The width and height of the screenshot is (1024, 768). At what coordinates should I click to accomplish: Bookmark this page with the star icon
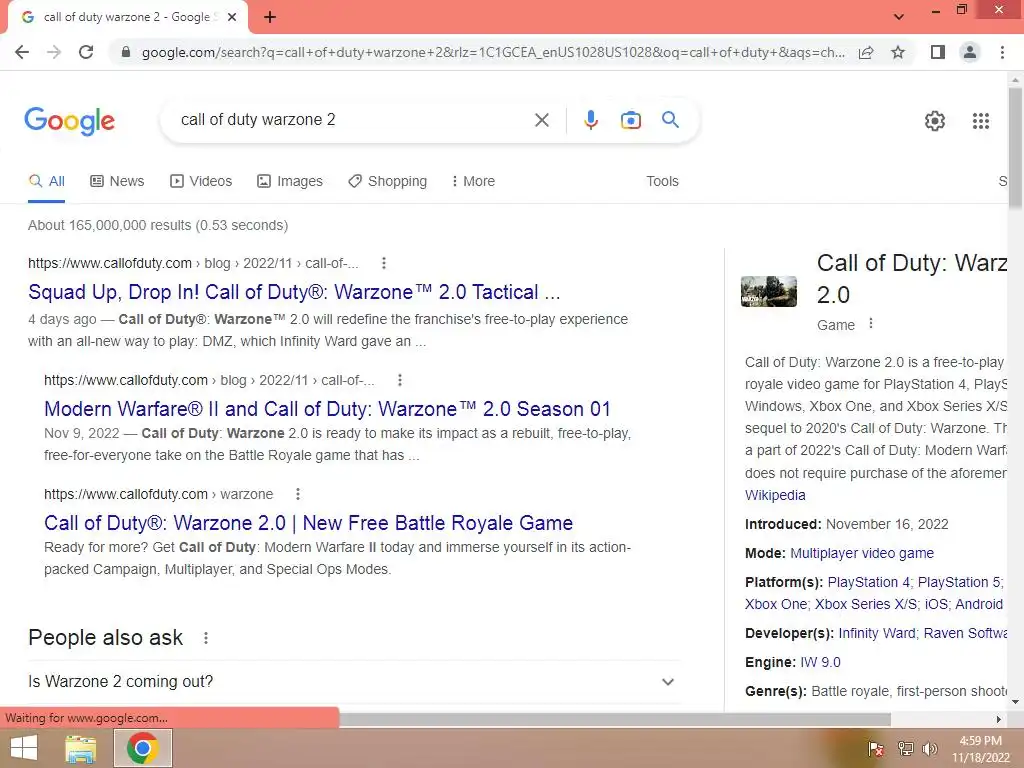click(898, 52)
